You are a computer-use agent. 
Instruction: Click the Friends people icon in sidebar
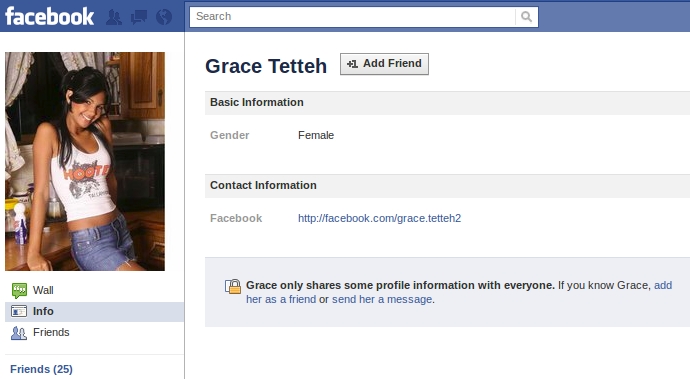[x=19, y=333]
